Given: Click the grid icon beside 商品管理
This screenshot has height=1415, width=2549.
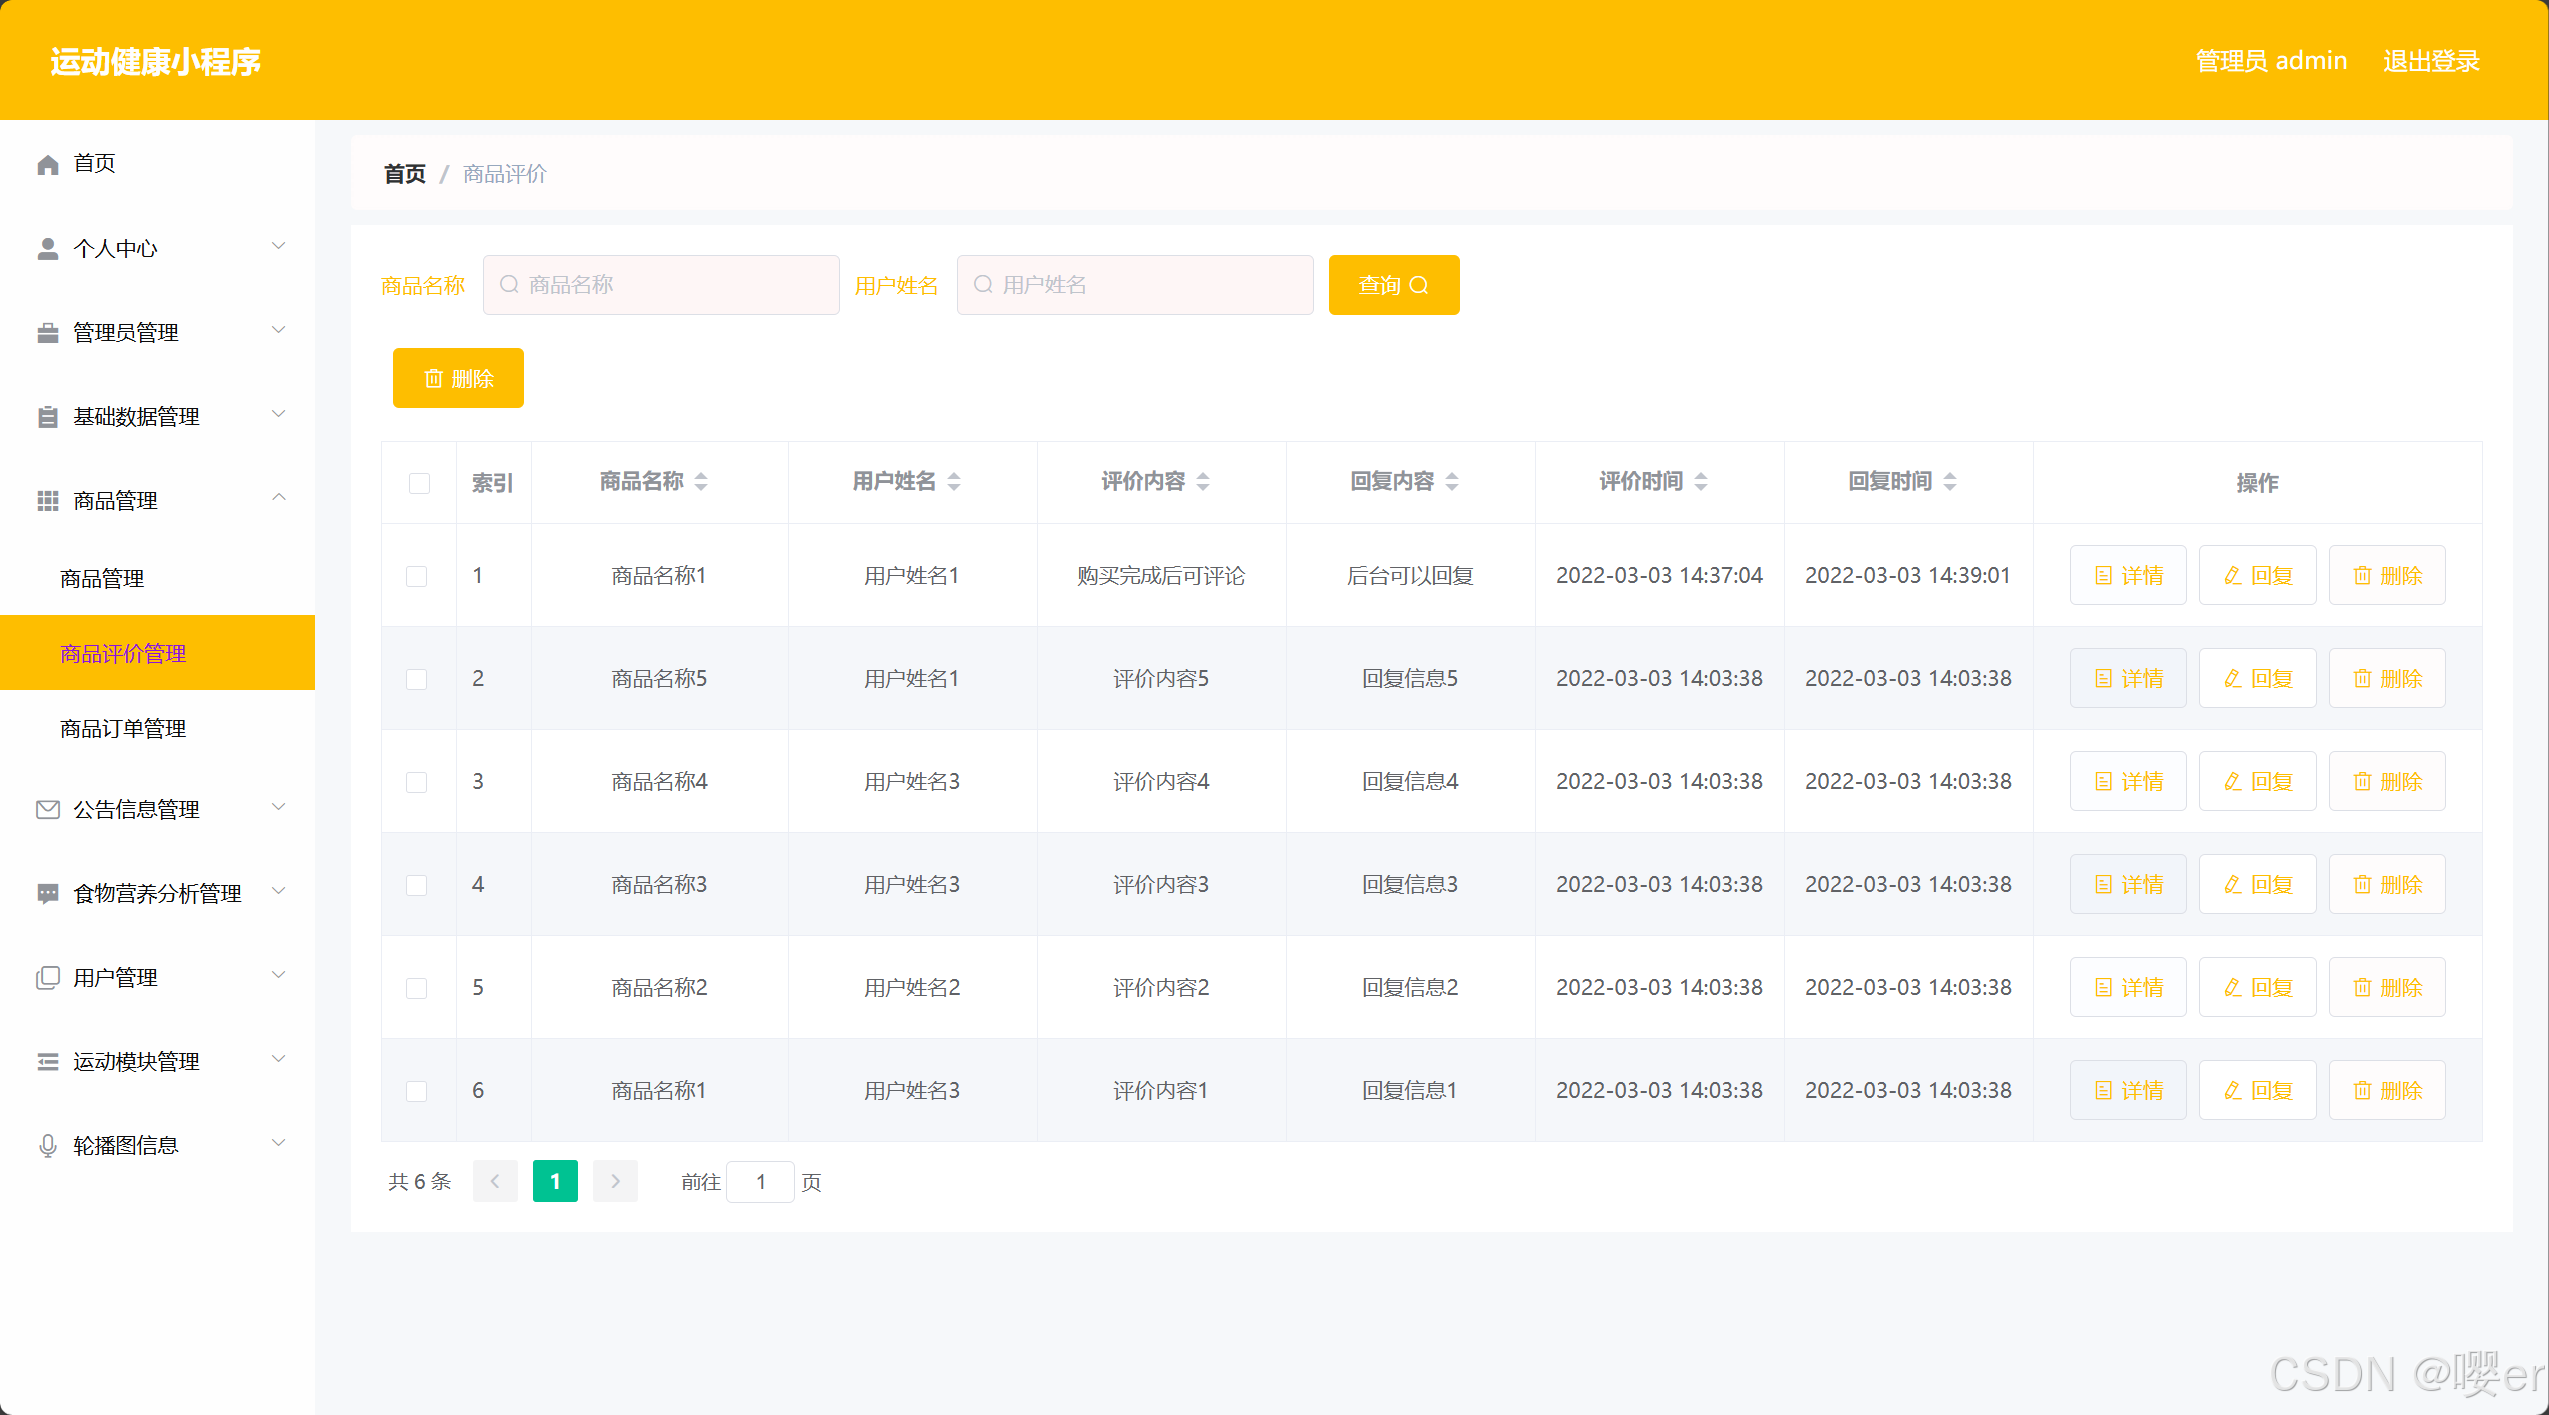Looking at the screenshot, I should pyautogui.click(x=47, y=501).
